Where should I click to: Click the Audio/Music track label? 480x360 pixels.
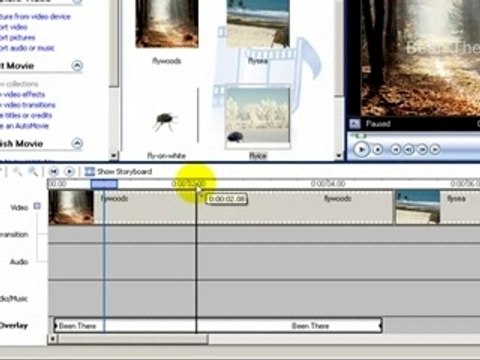pos(14,299)
